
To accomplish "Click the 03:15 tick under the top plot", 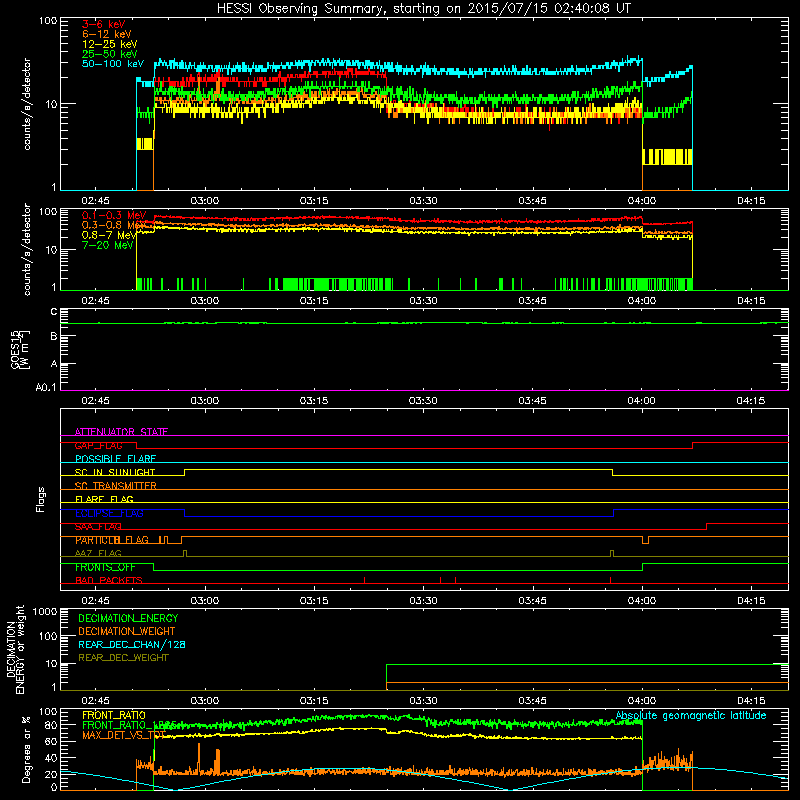I will point(314,201).
